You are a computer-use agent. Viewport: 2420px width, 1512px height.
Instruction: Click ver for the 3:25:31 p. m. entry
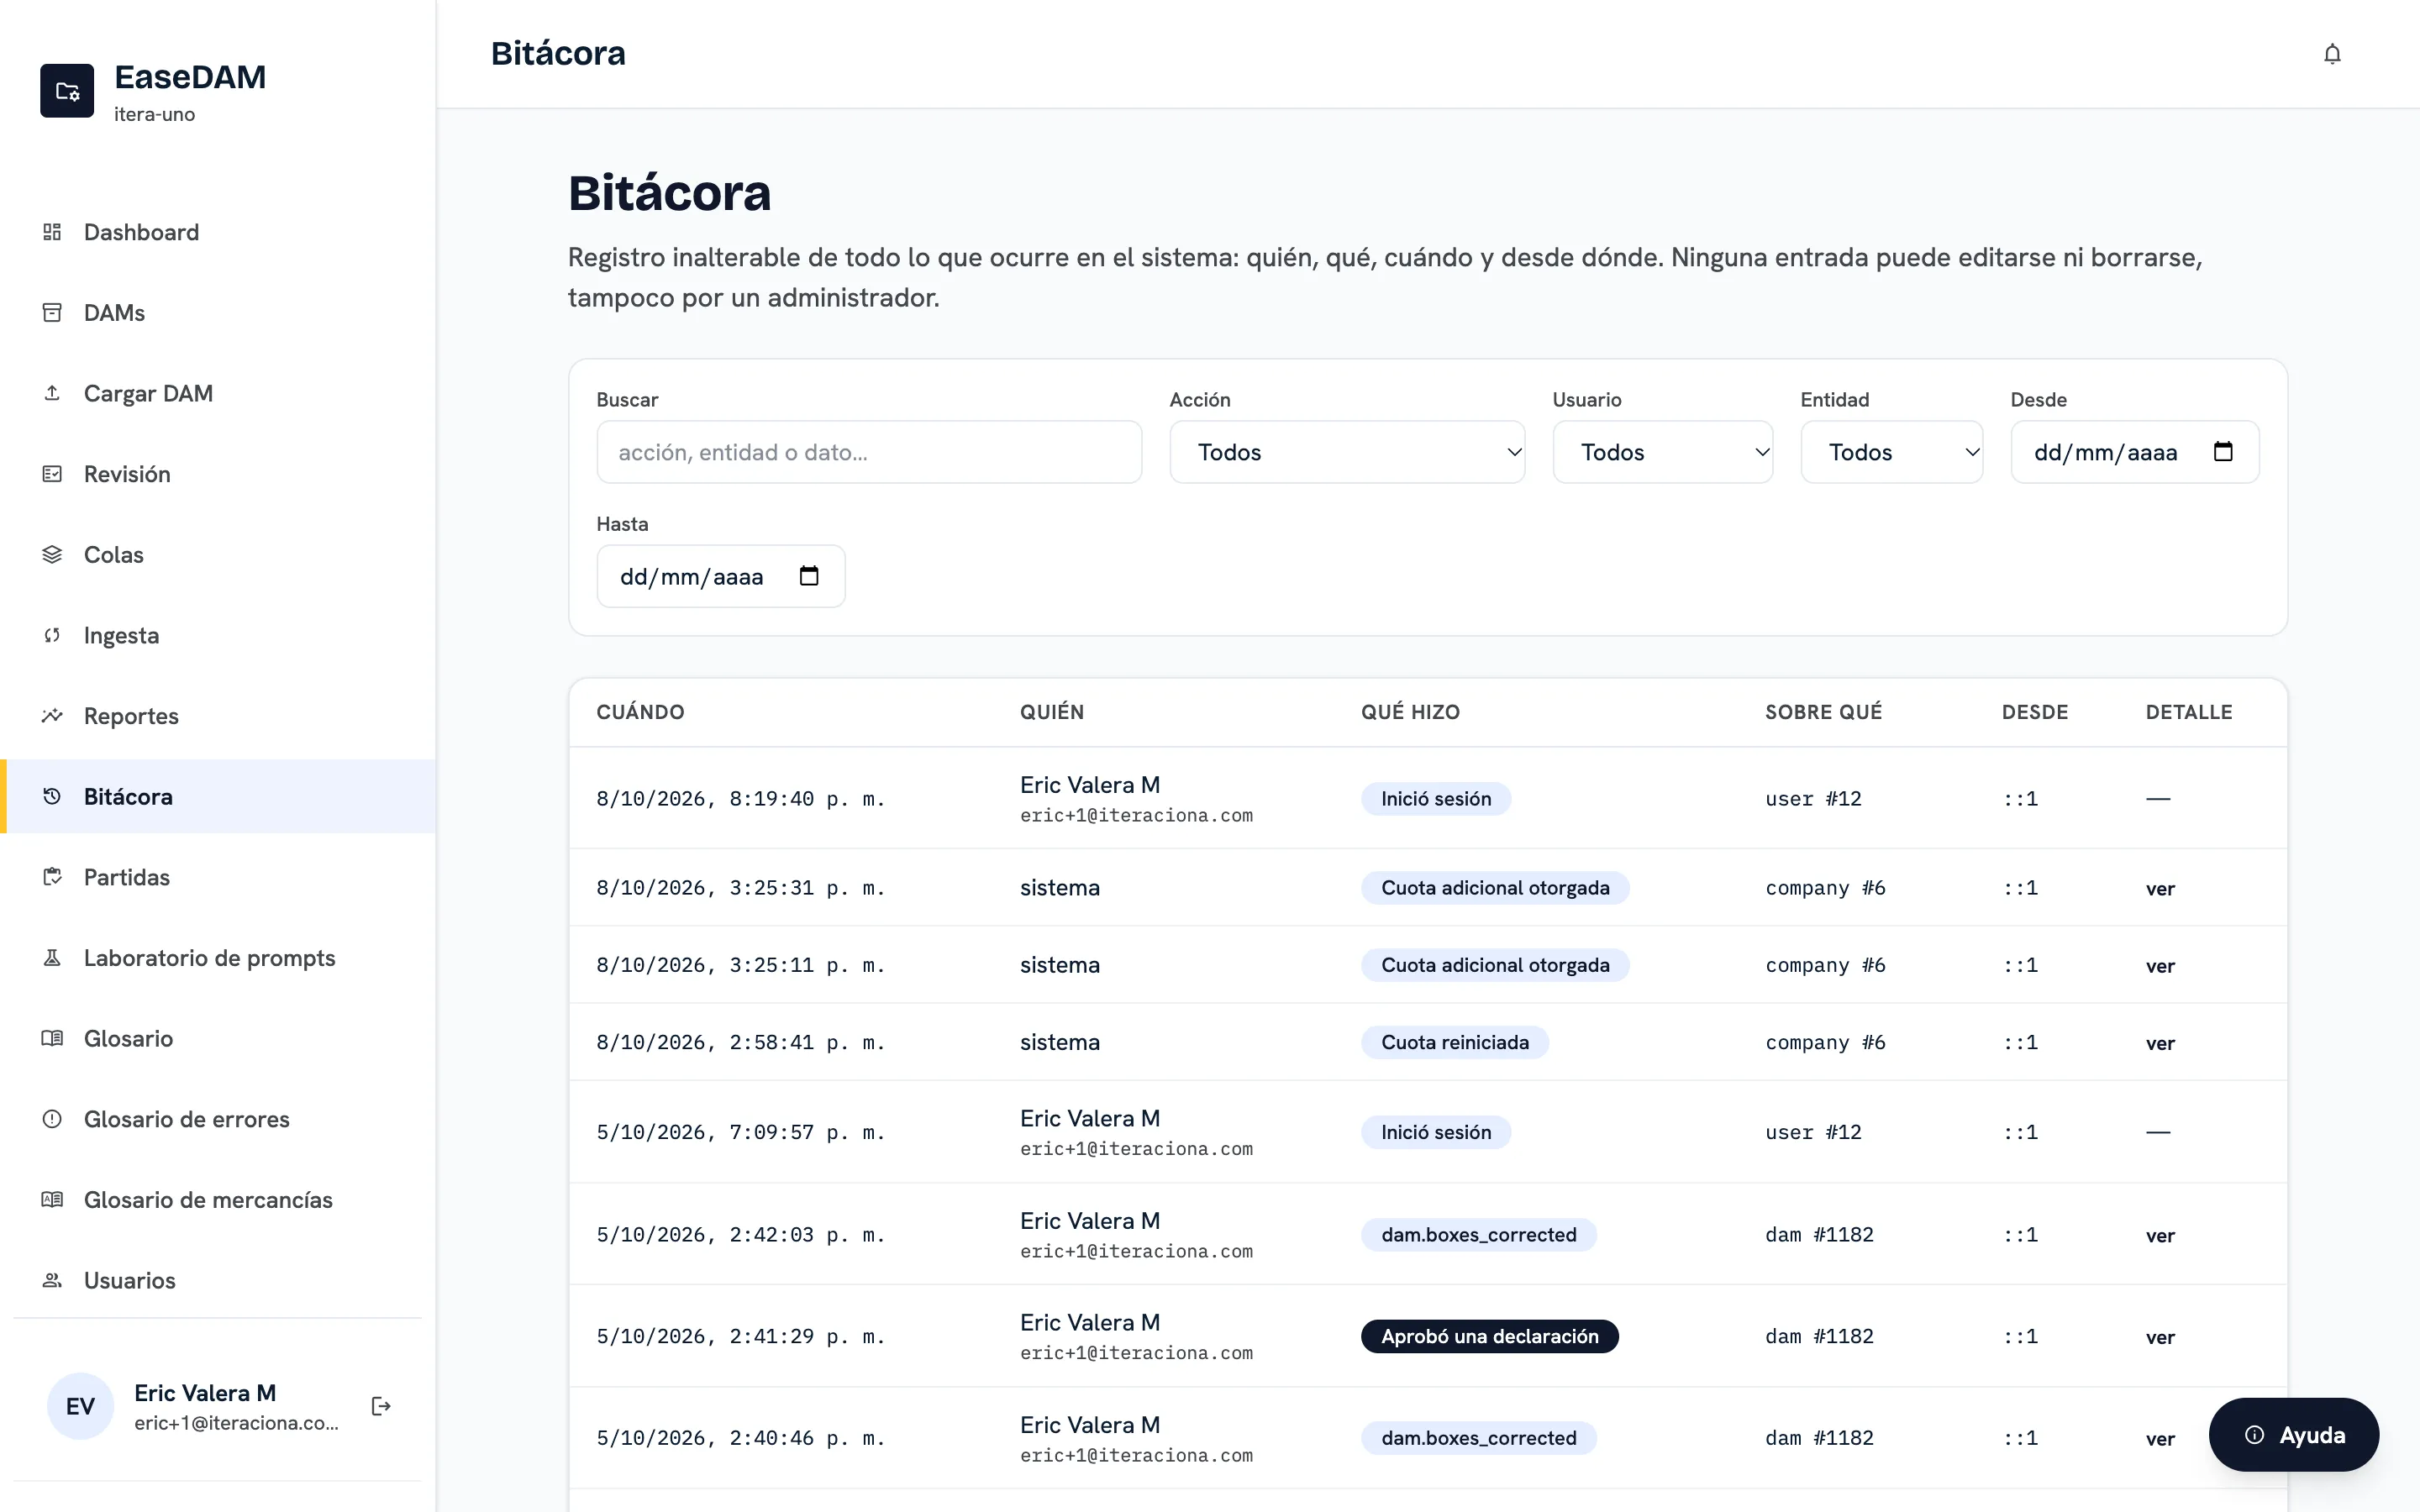click(2160, 889)
